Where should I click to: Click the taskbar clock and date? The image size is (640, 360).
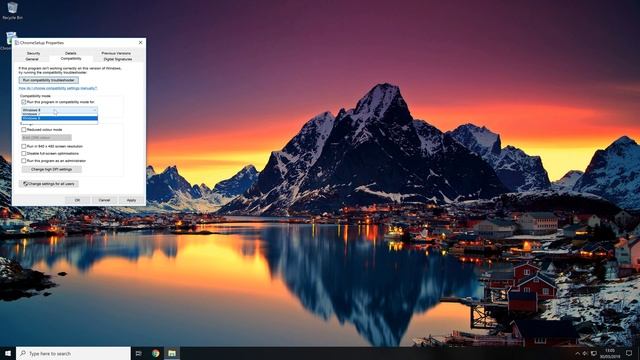coord(610,353)
